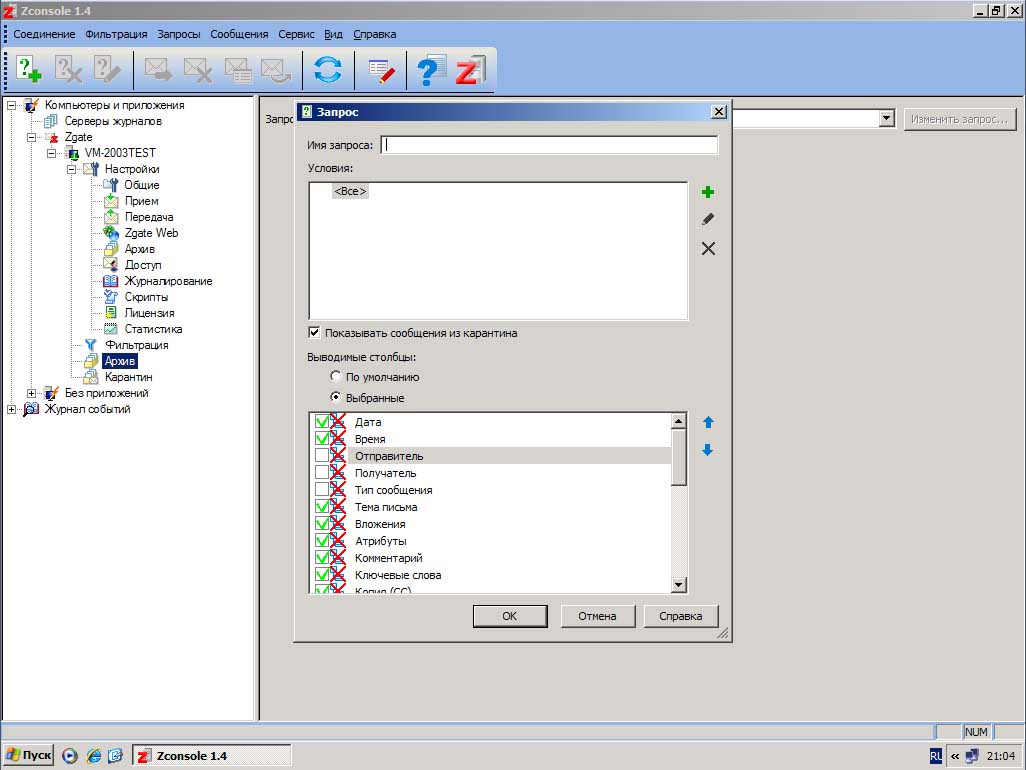Screen dimensions: 1026x770
Task: Select Серверы журналов tree item
Action: [x=113, y=121]
